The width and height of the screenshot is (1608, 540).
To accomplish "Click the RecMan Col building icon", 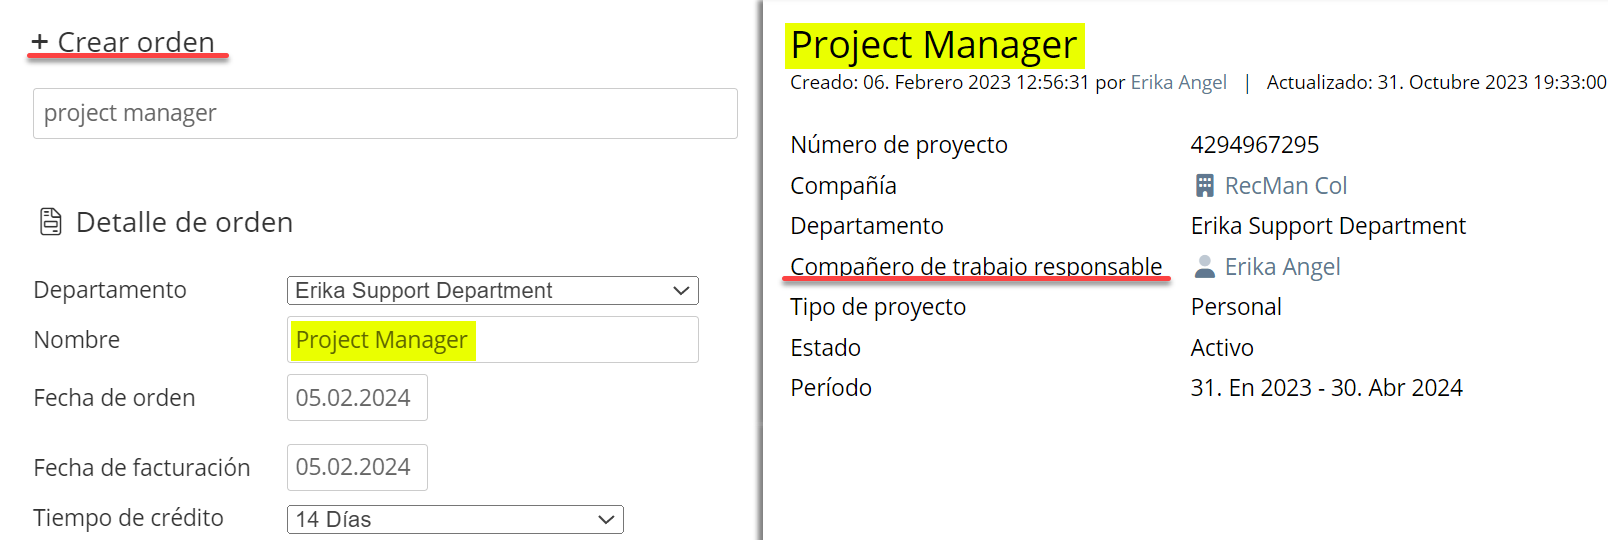I will coord(1204,186).
